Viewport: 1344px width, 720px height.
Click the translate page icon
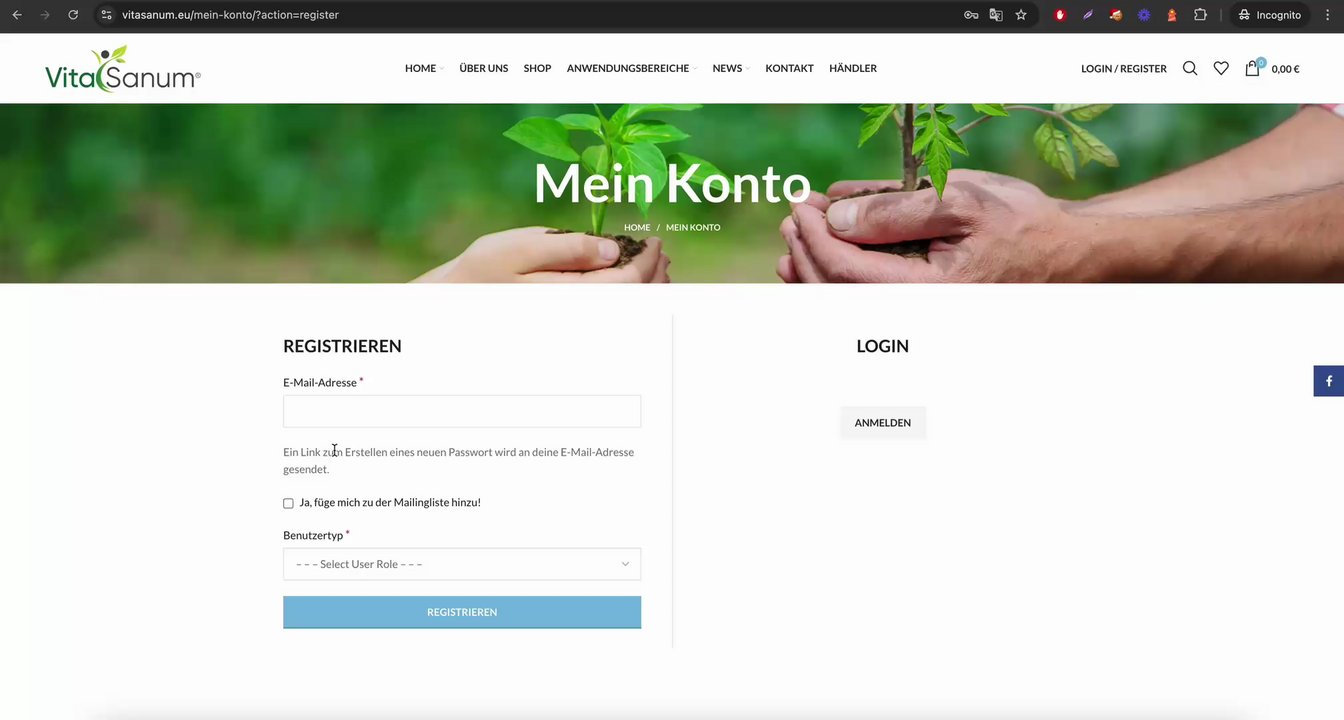996,15
